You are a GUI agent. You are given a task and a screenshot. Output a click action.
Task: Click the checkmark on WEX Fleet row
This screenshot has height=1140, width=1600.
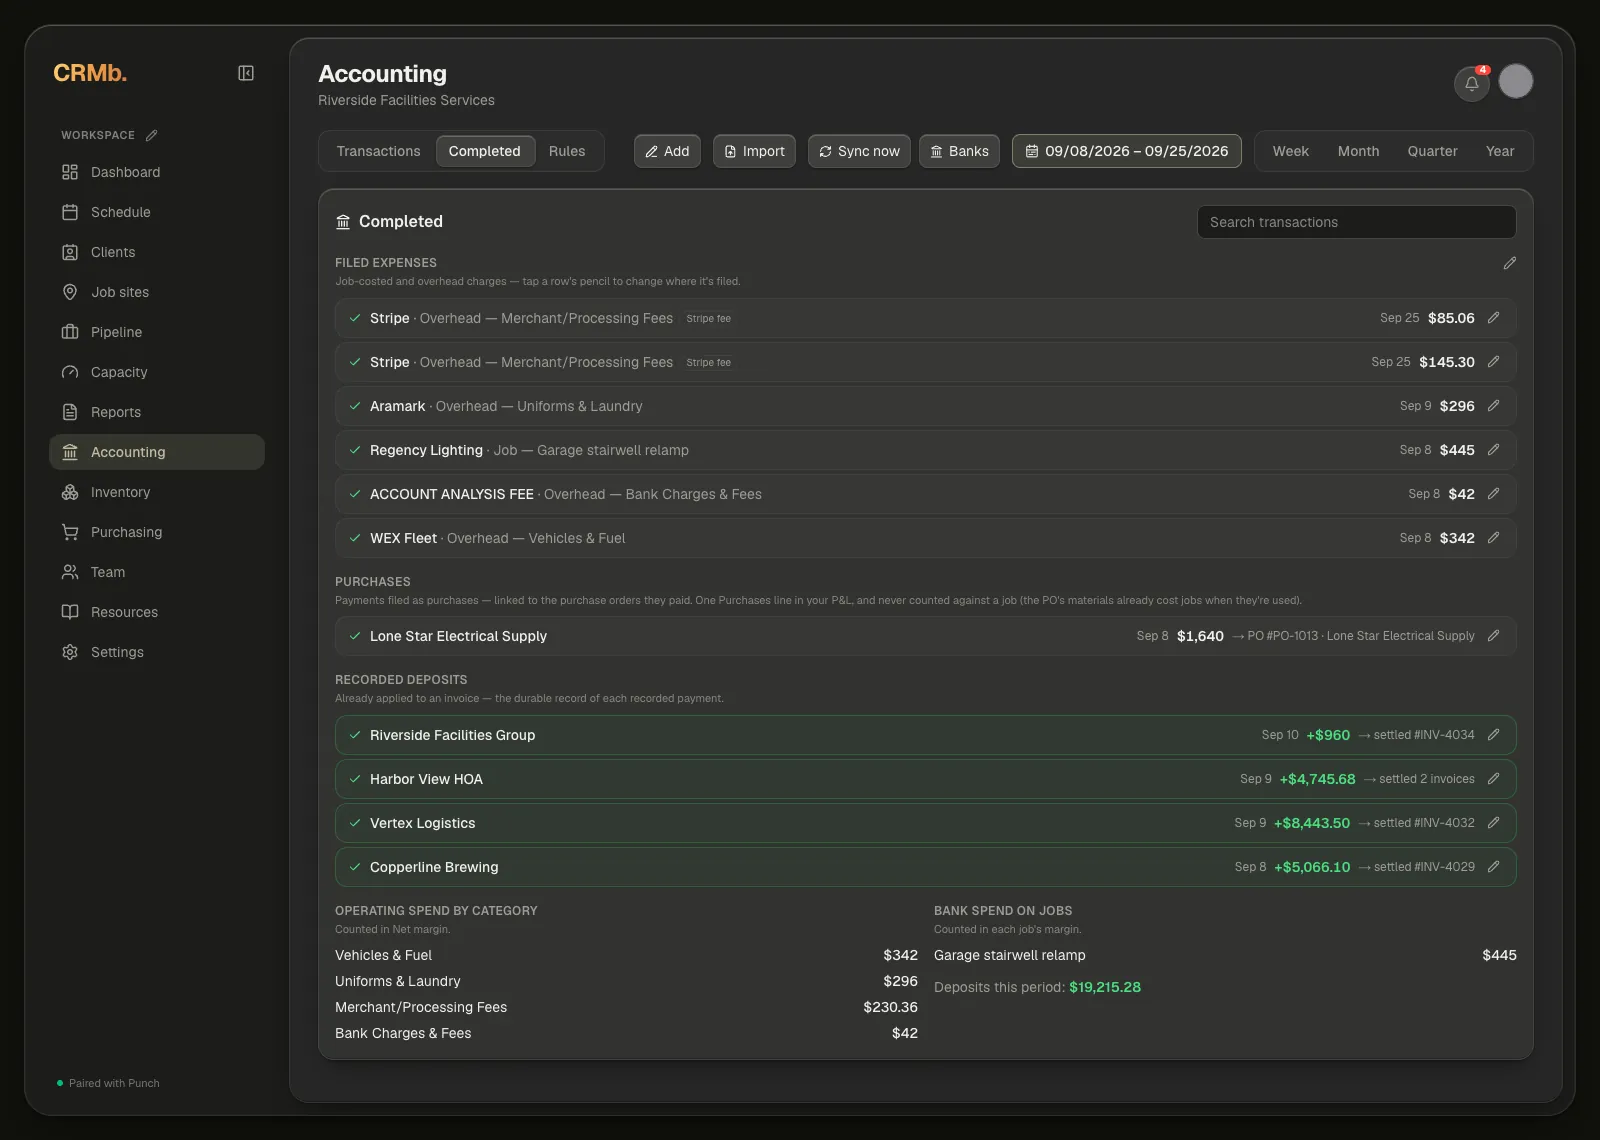click(x=355, y=538)
